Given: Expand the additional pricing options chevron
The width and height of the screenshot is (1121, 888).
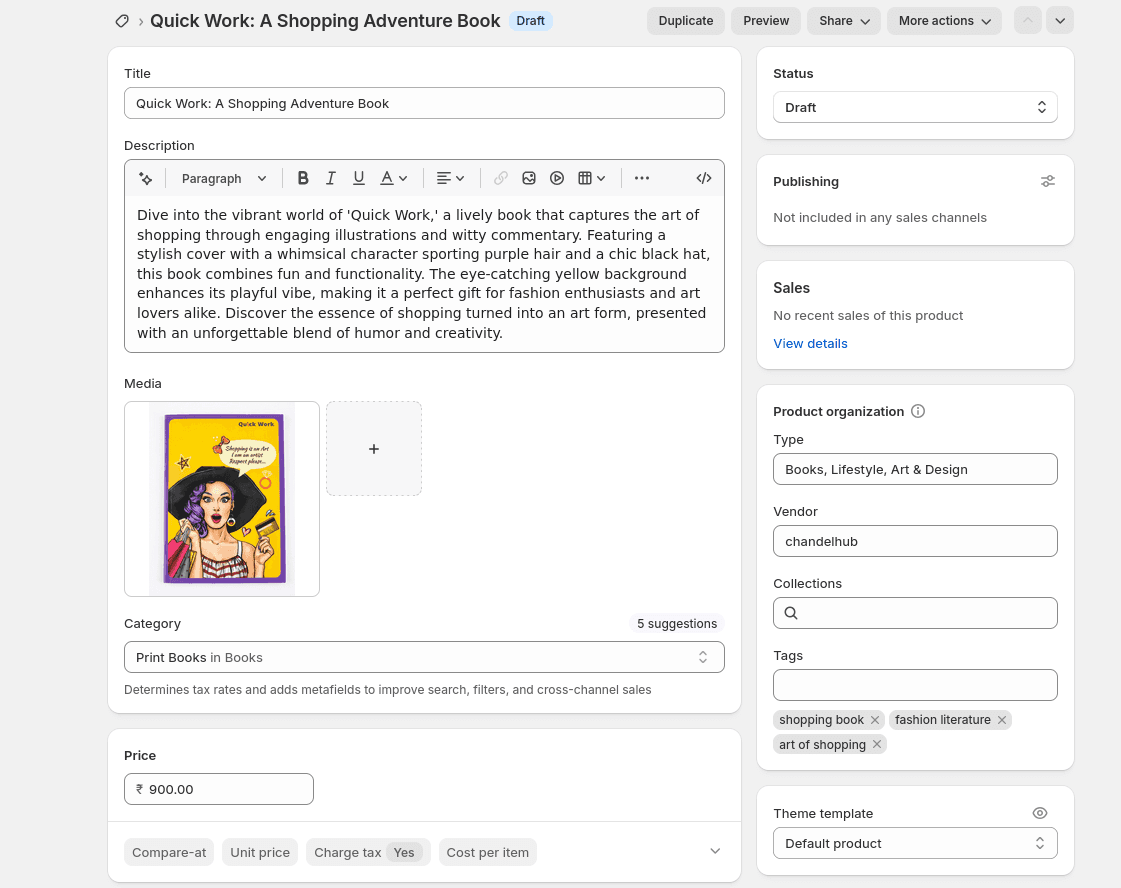Looking at the screenshot, I should (x=715, y=852).
